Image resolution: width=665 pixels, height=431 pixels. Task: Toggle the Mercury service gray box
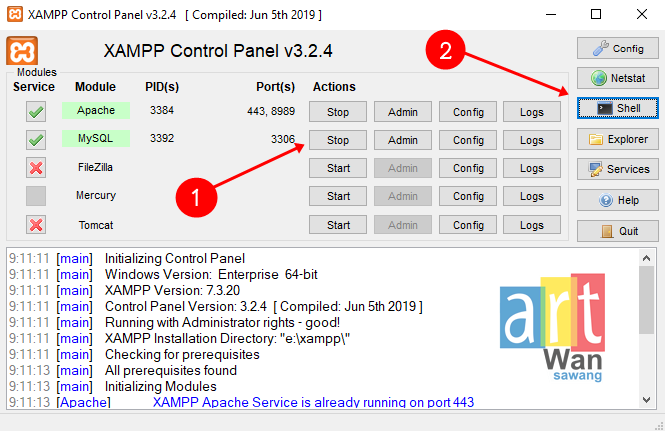[36, 196]
